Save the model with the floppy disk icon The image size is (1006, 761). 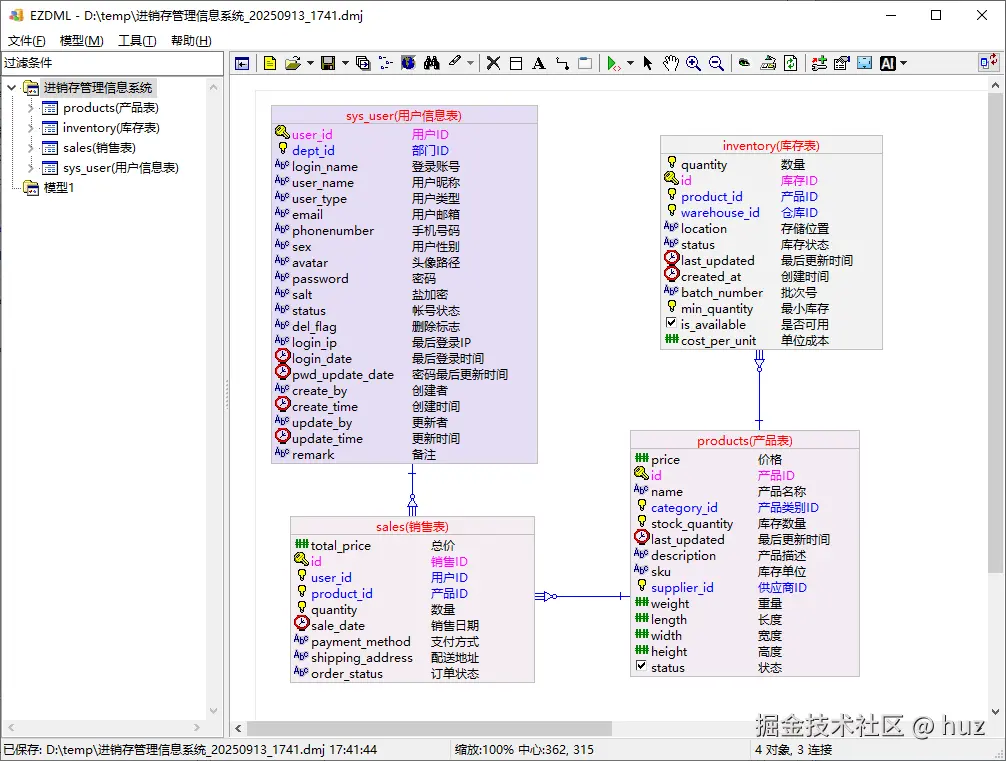tap(328, 63)
